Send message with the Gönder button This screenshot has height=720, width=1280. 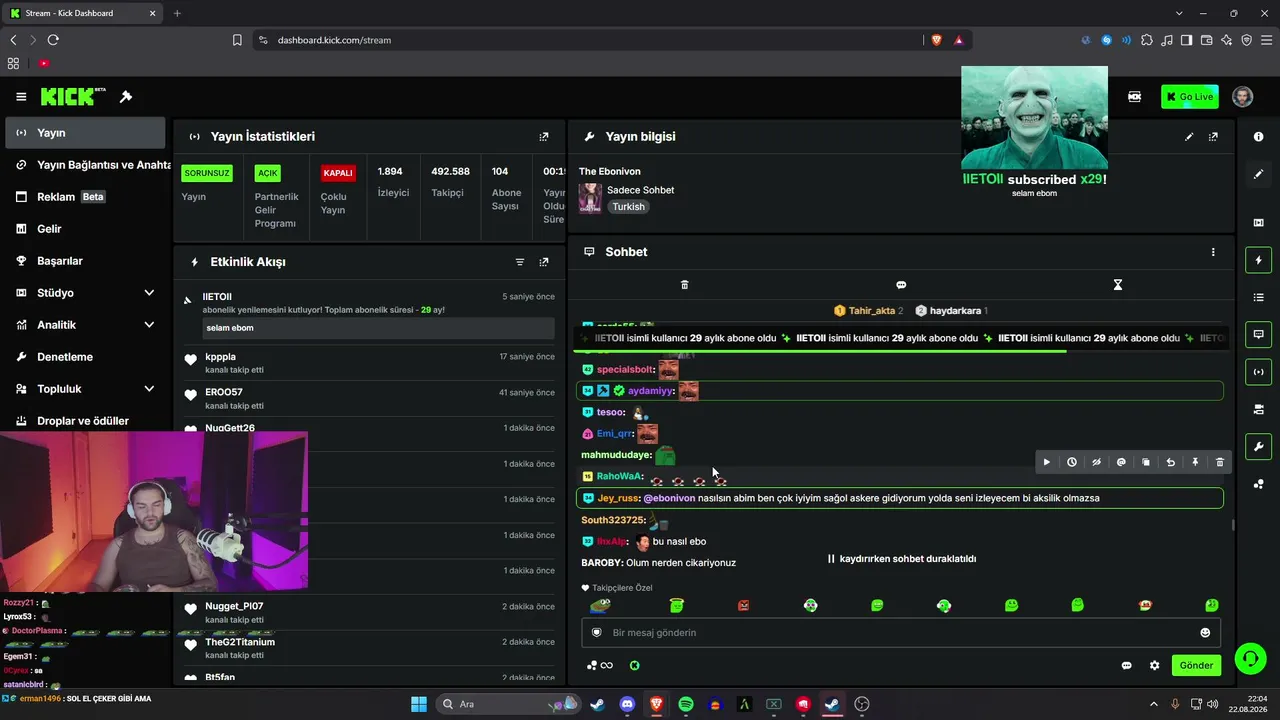click(1196, 666)
